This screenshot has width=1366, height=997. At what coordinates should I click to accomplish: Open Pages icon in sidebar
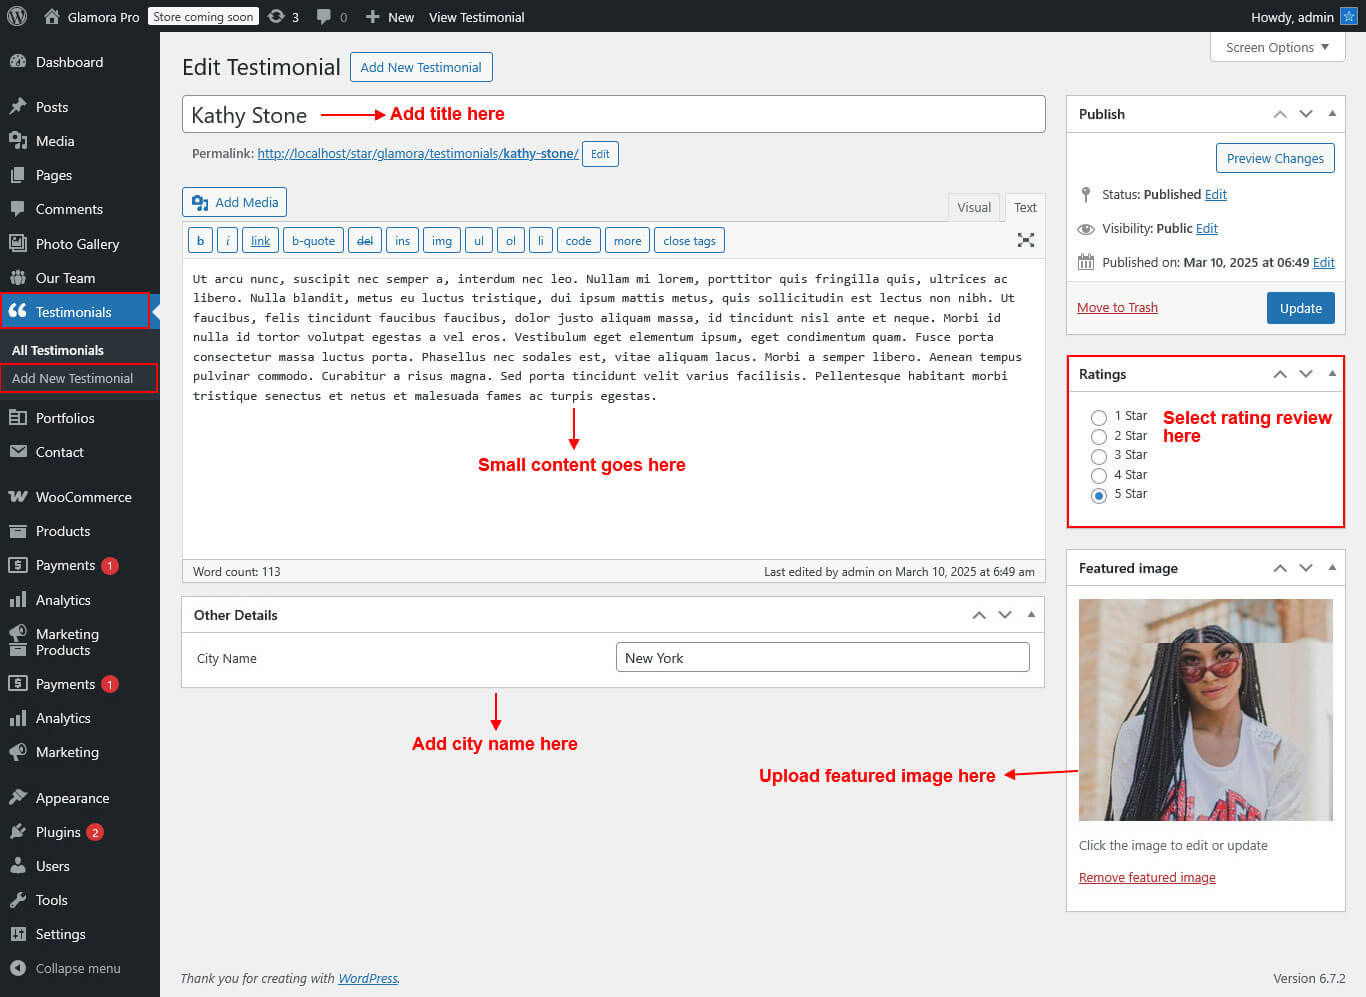pos(17,174)
